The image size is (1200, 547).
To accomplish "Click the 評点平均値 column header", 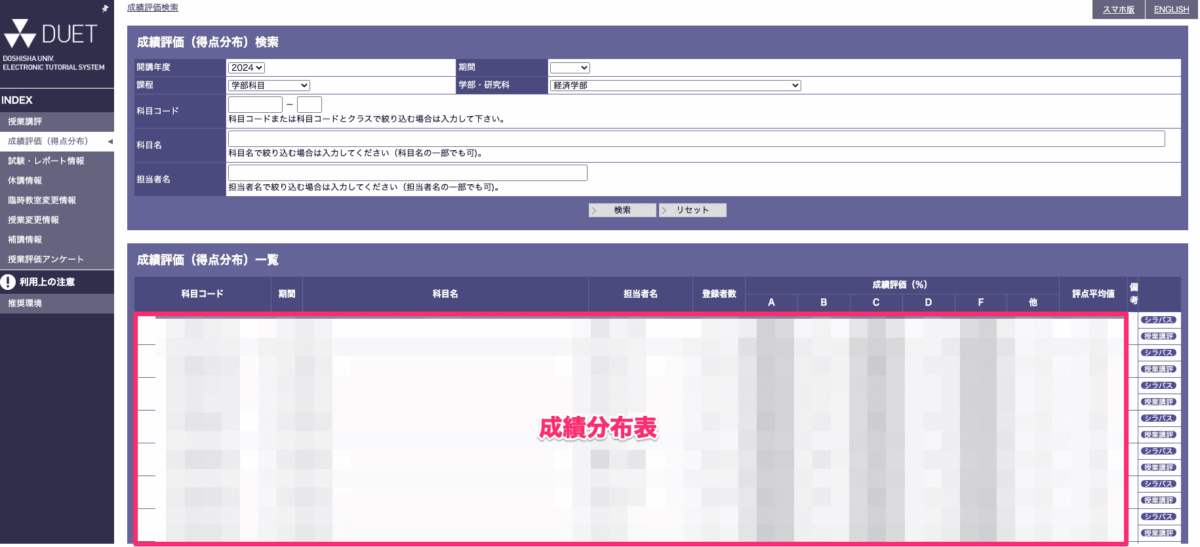I will coord(1093,294).
